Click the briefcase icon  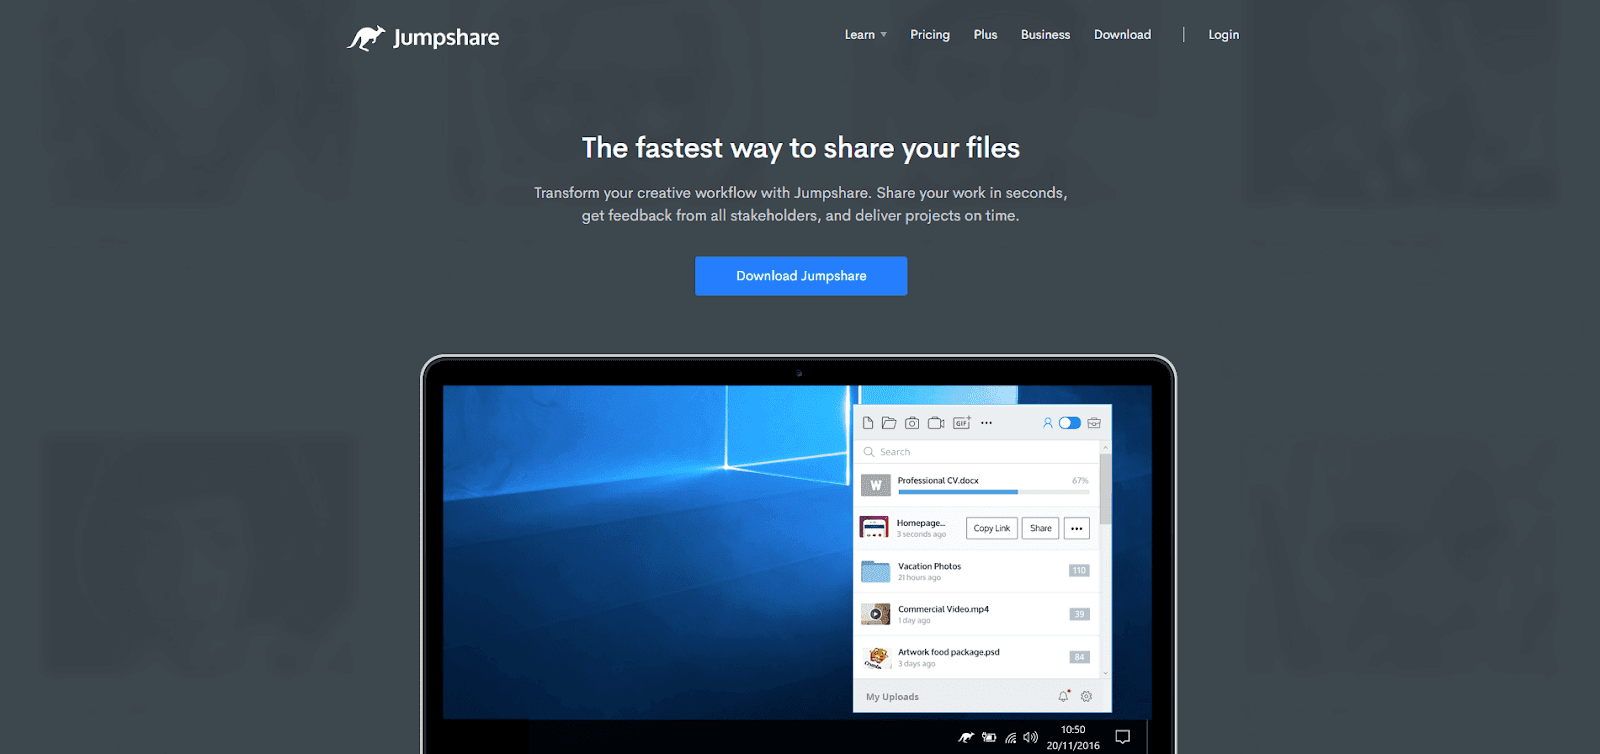click(1094, 423)
